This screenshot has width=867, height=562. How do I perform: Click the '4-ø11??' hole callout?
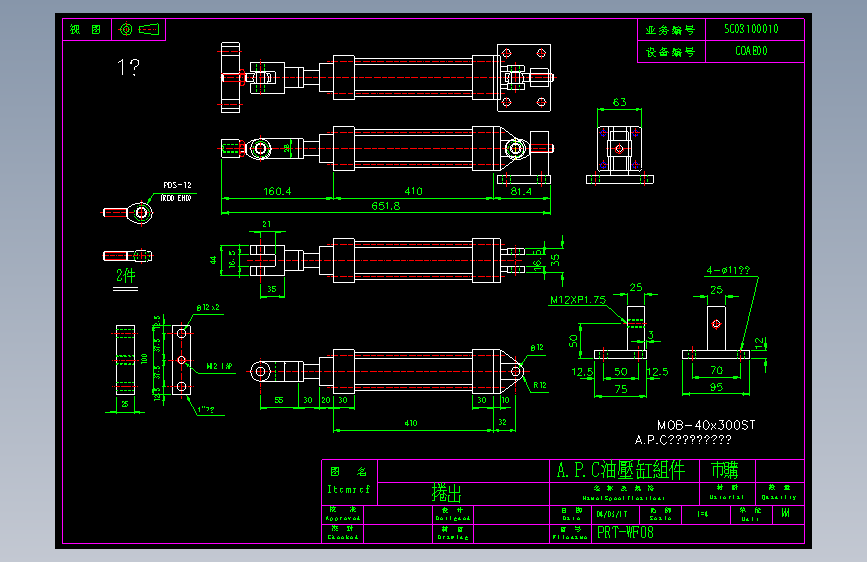tap(728, 270)
